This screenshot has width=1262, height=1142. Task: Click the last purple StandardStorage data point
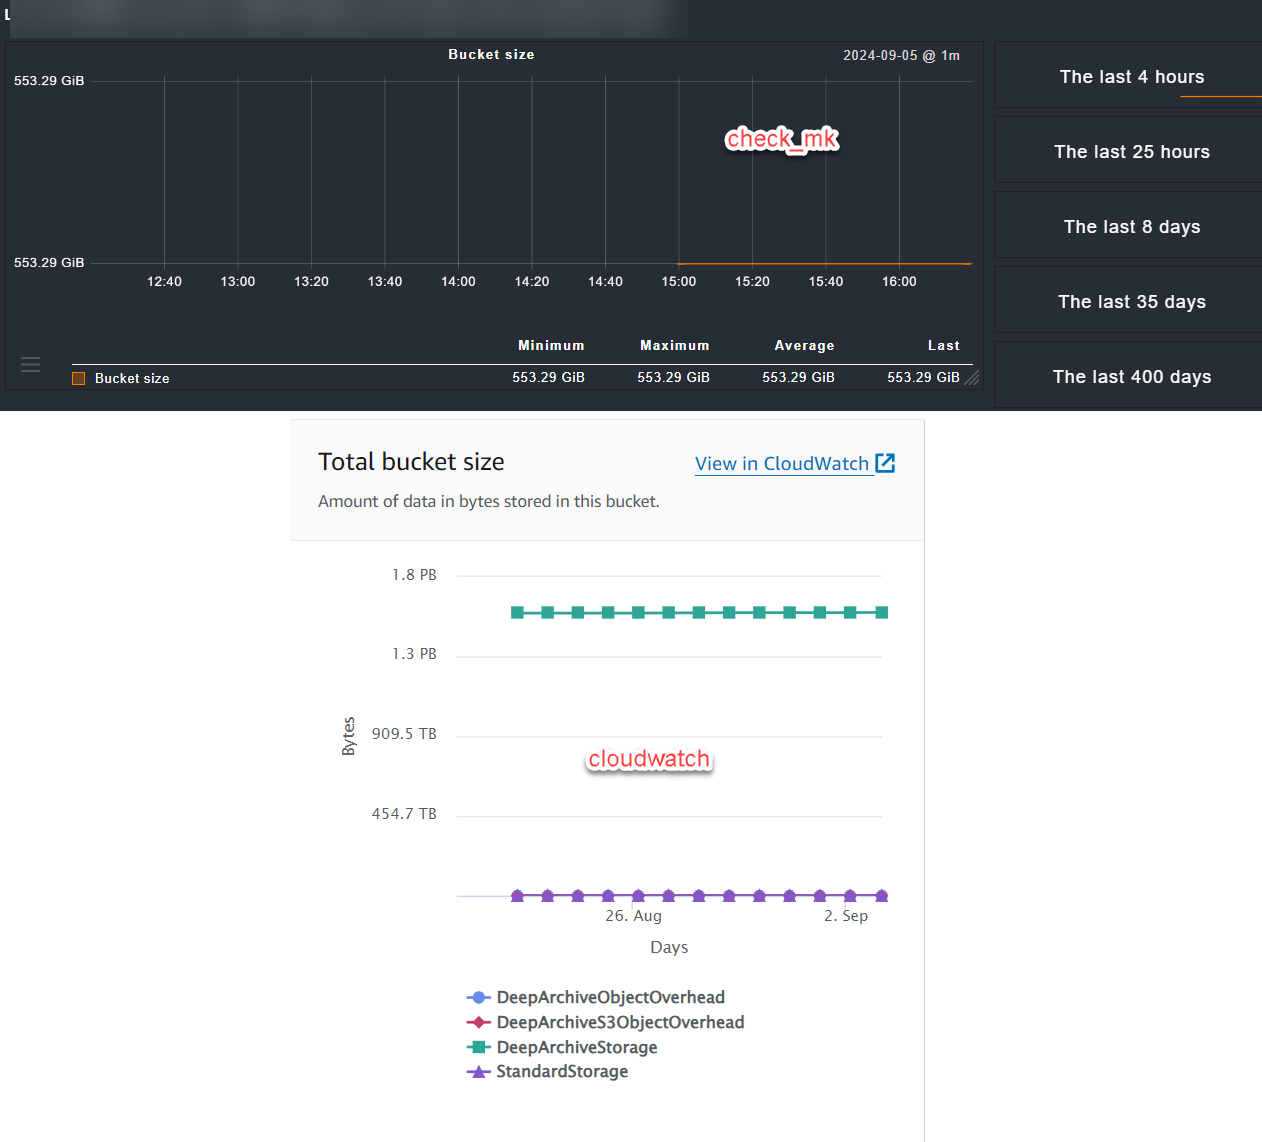(x=881, y=896)
